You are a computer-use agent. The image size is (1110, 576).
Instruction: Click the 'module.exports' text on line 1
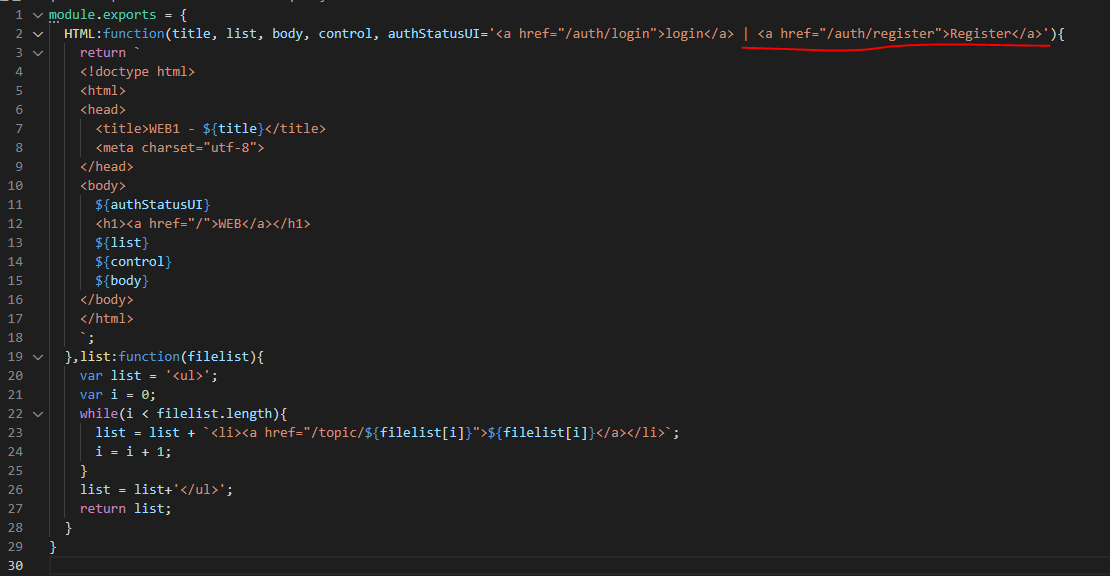pos(103,15)
